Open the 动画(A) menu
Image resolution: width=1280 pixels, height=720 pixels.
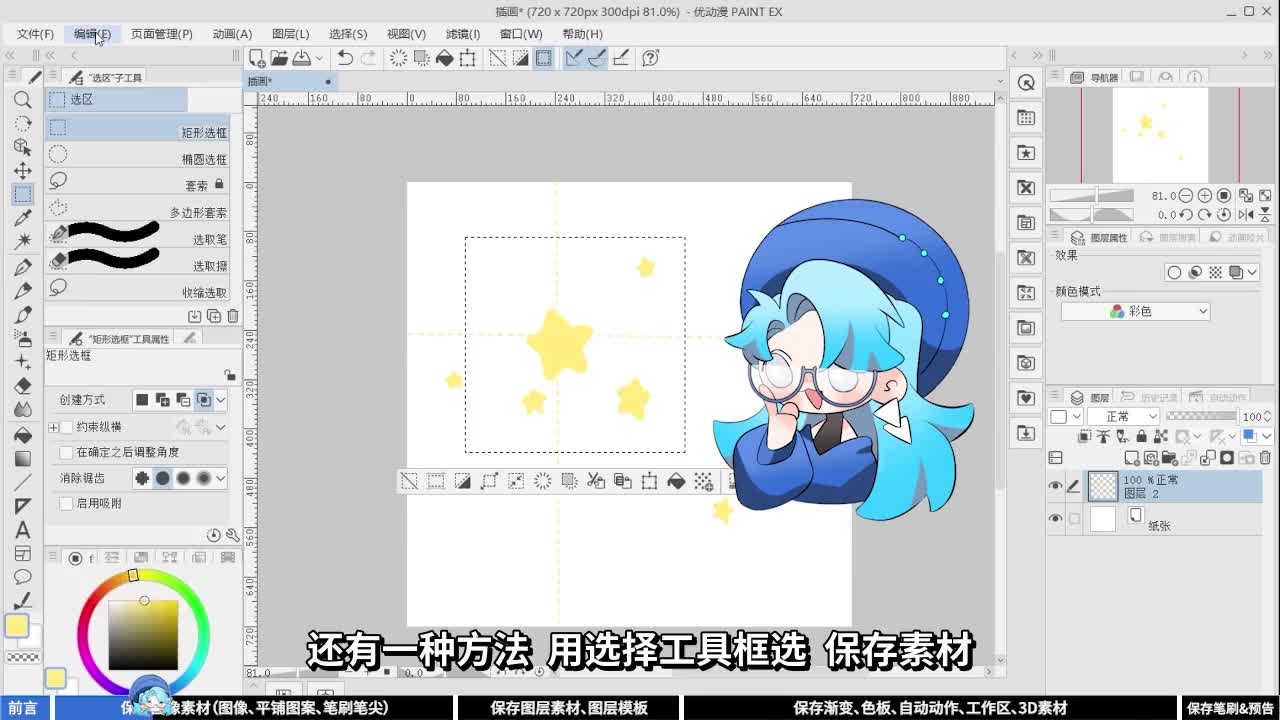point(232,34)
